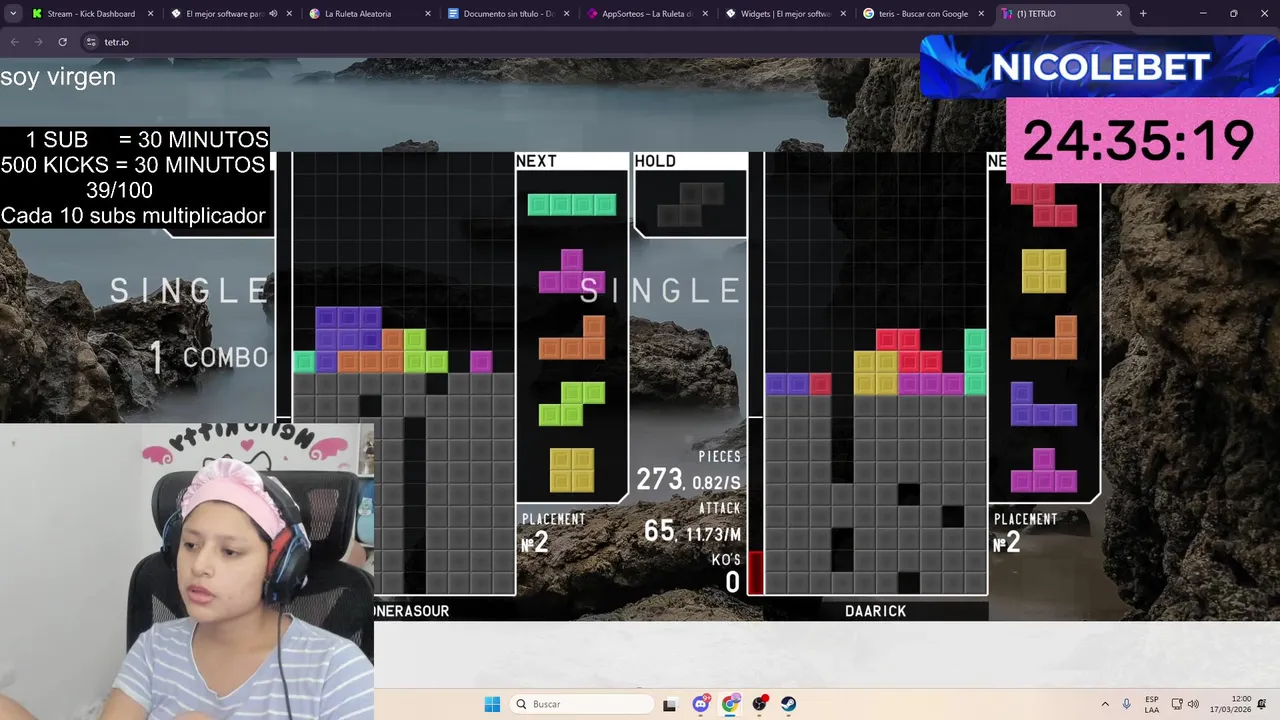
Task: Click the Buscar taskbar search box
Action: (x=582, y=704)
